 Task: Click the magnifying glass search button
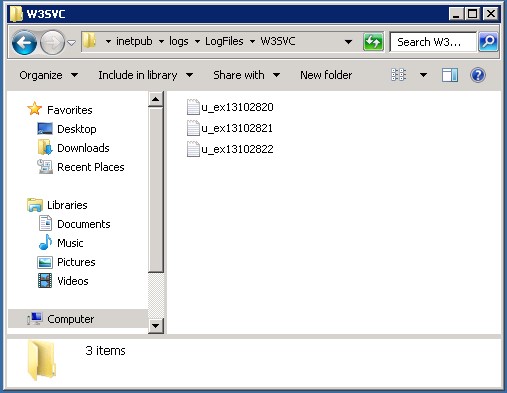488,42
